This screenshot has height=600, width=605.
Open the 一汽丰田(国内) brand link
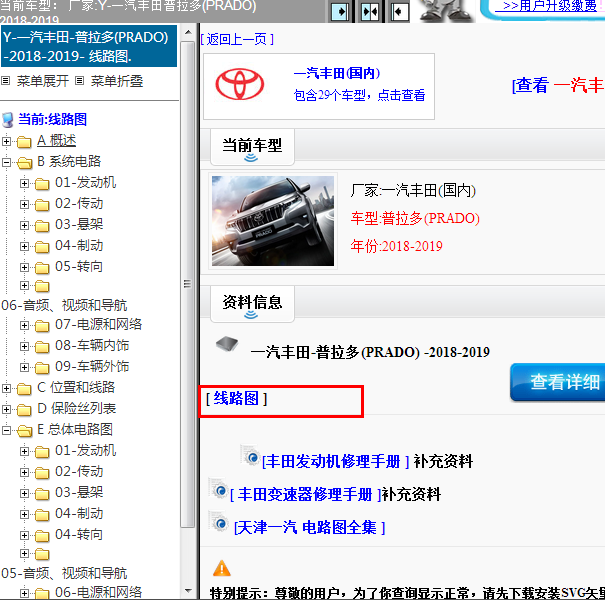(337, 73)
